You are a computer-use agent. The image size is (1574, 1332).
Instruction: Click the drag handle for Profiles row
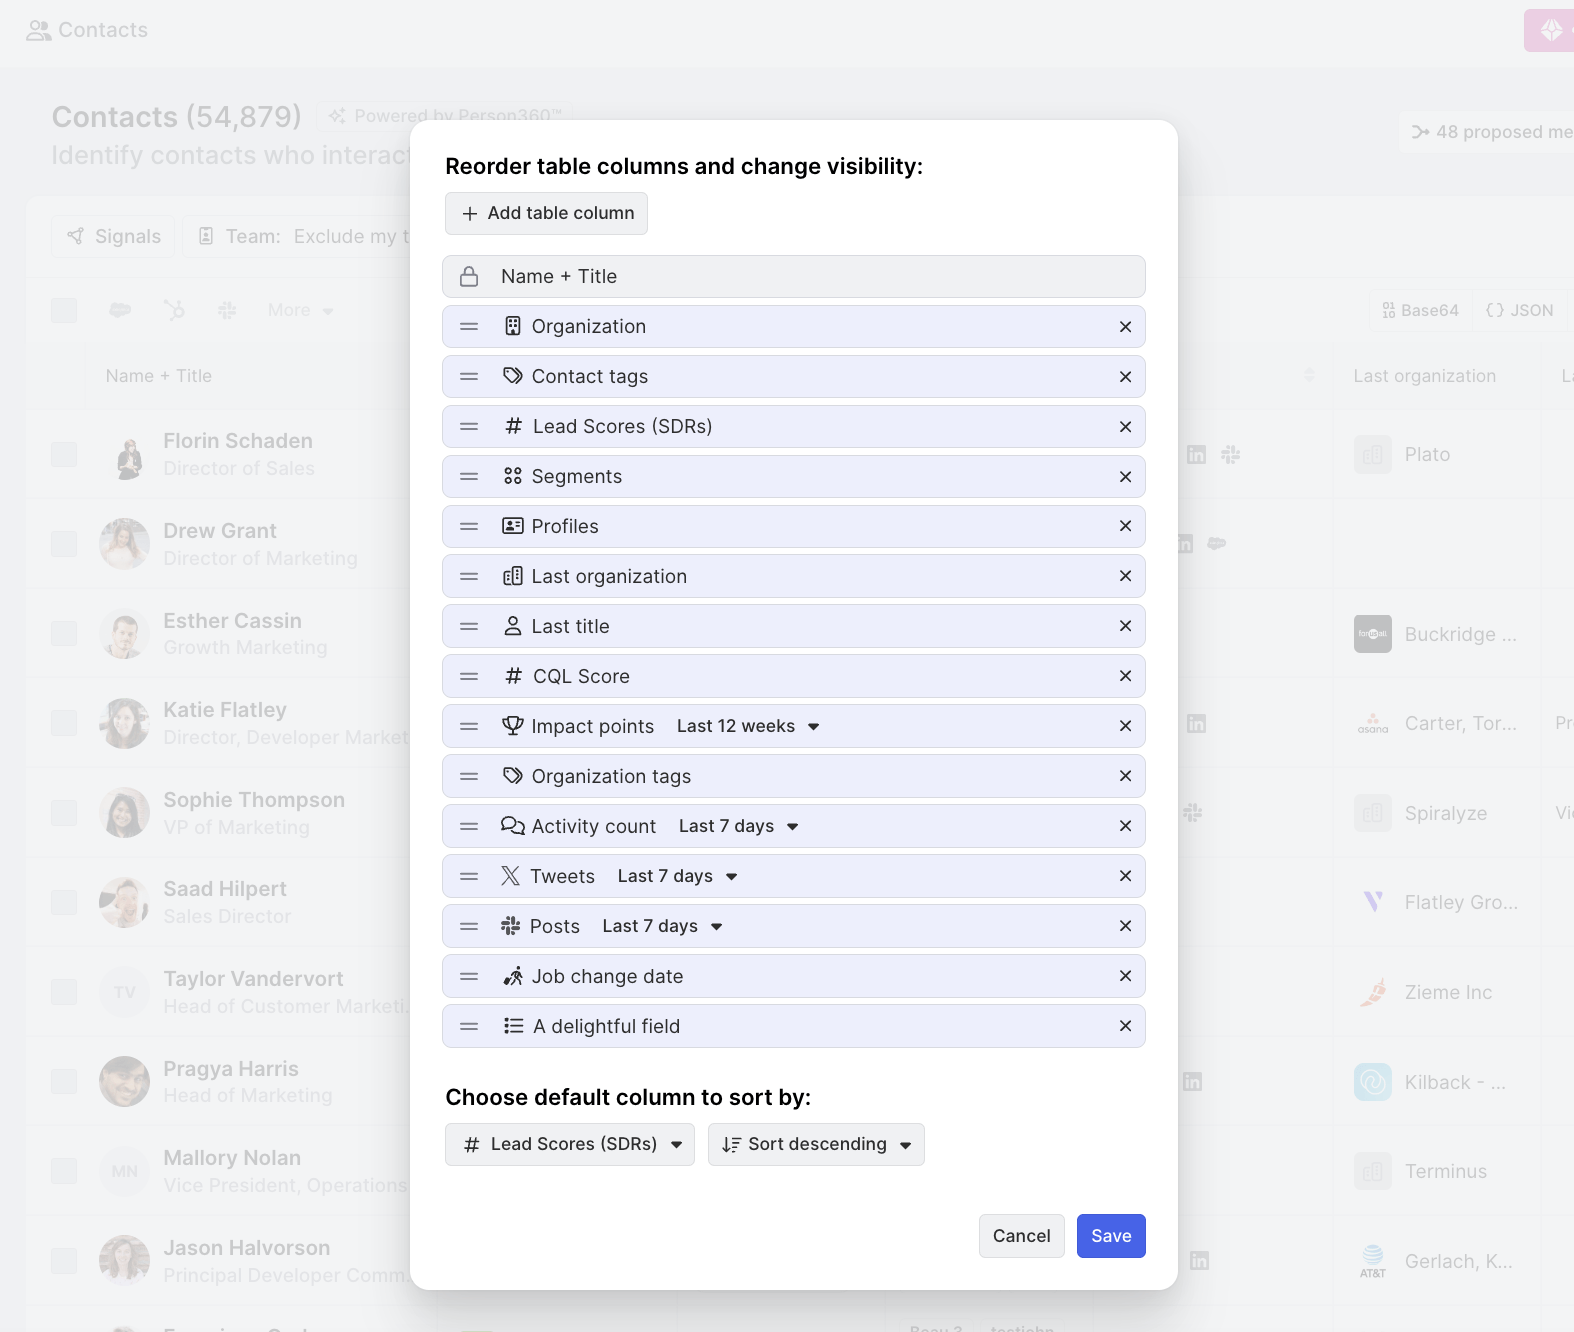click(x=469, y=527)
